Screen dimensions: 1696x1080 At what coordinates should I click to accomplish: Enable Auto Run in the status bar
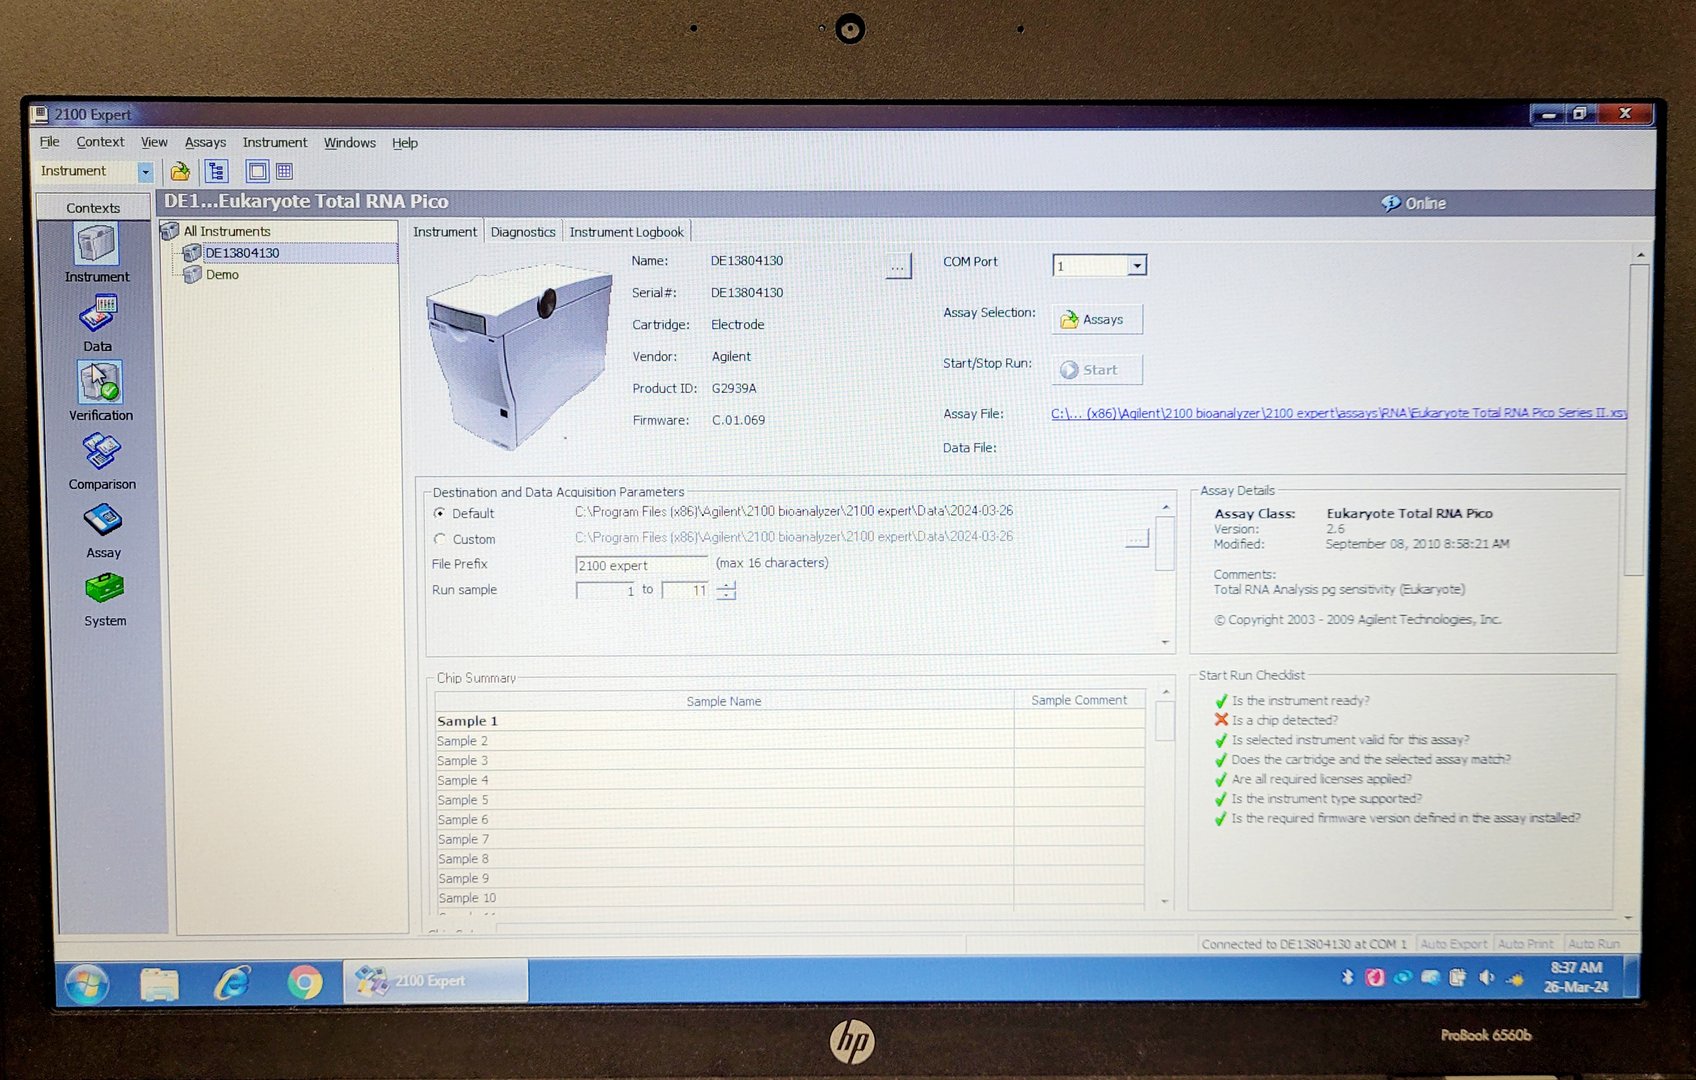click(x=1595, y=943)
